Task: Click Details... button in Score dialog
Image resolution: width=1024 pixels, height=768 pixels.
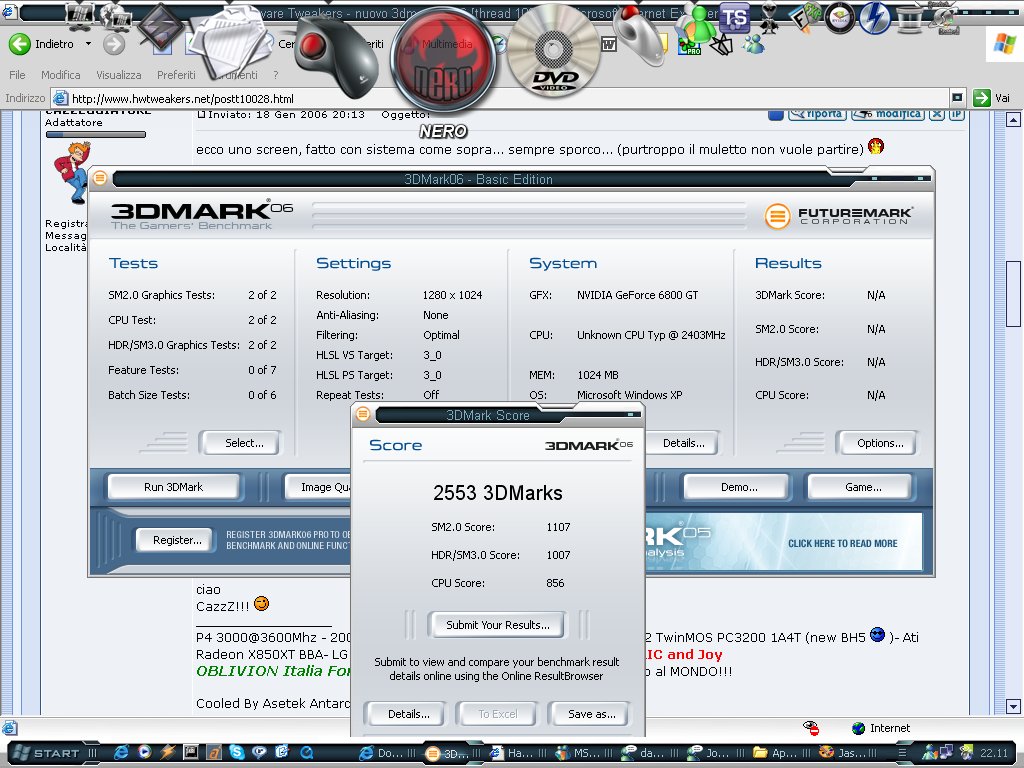Action: tap(408, 714)
